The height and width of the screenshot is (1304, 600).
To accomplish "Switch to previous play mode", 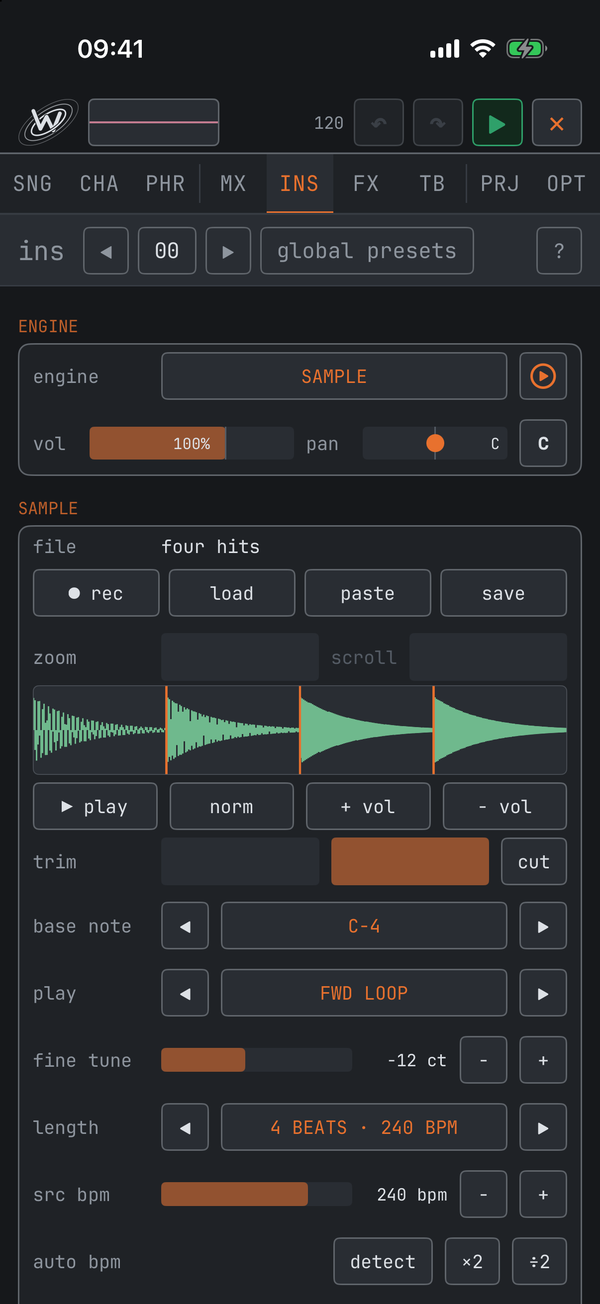I will pos(185,993).
